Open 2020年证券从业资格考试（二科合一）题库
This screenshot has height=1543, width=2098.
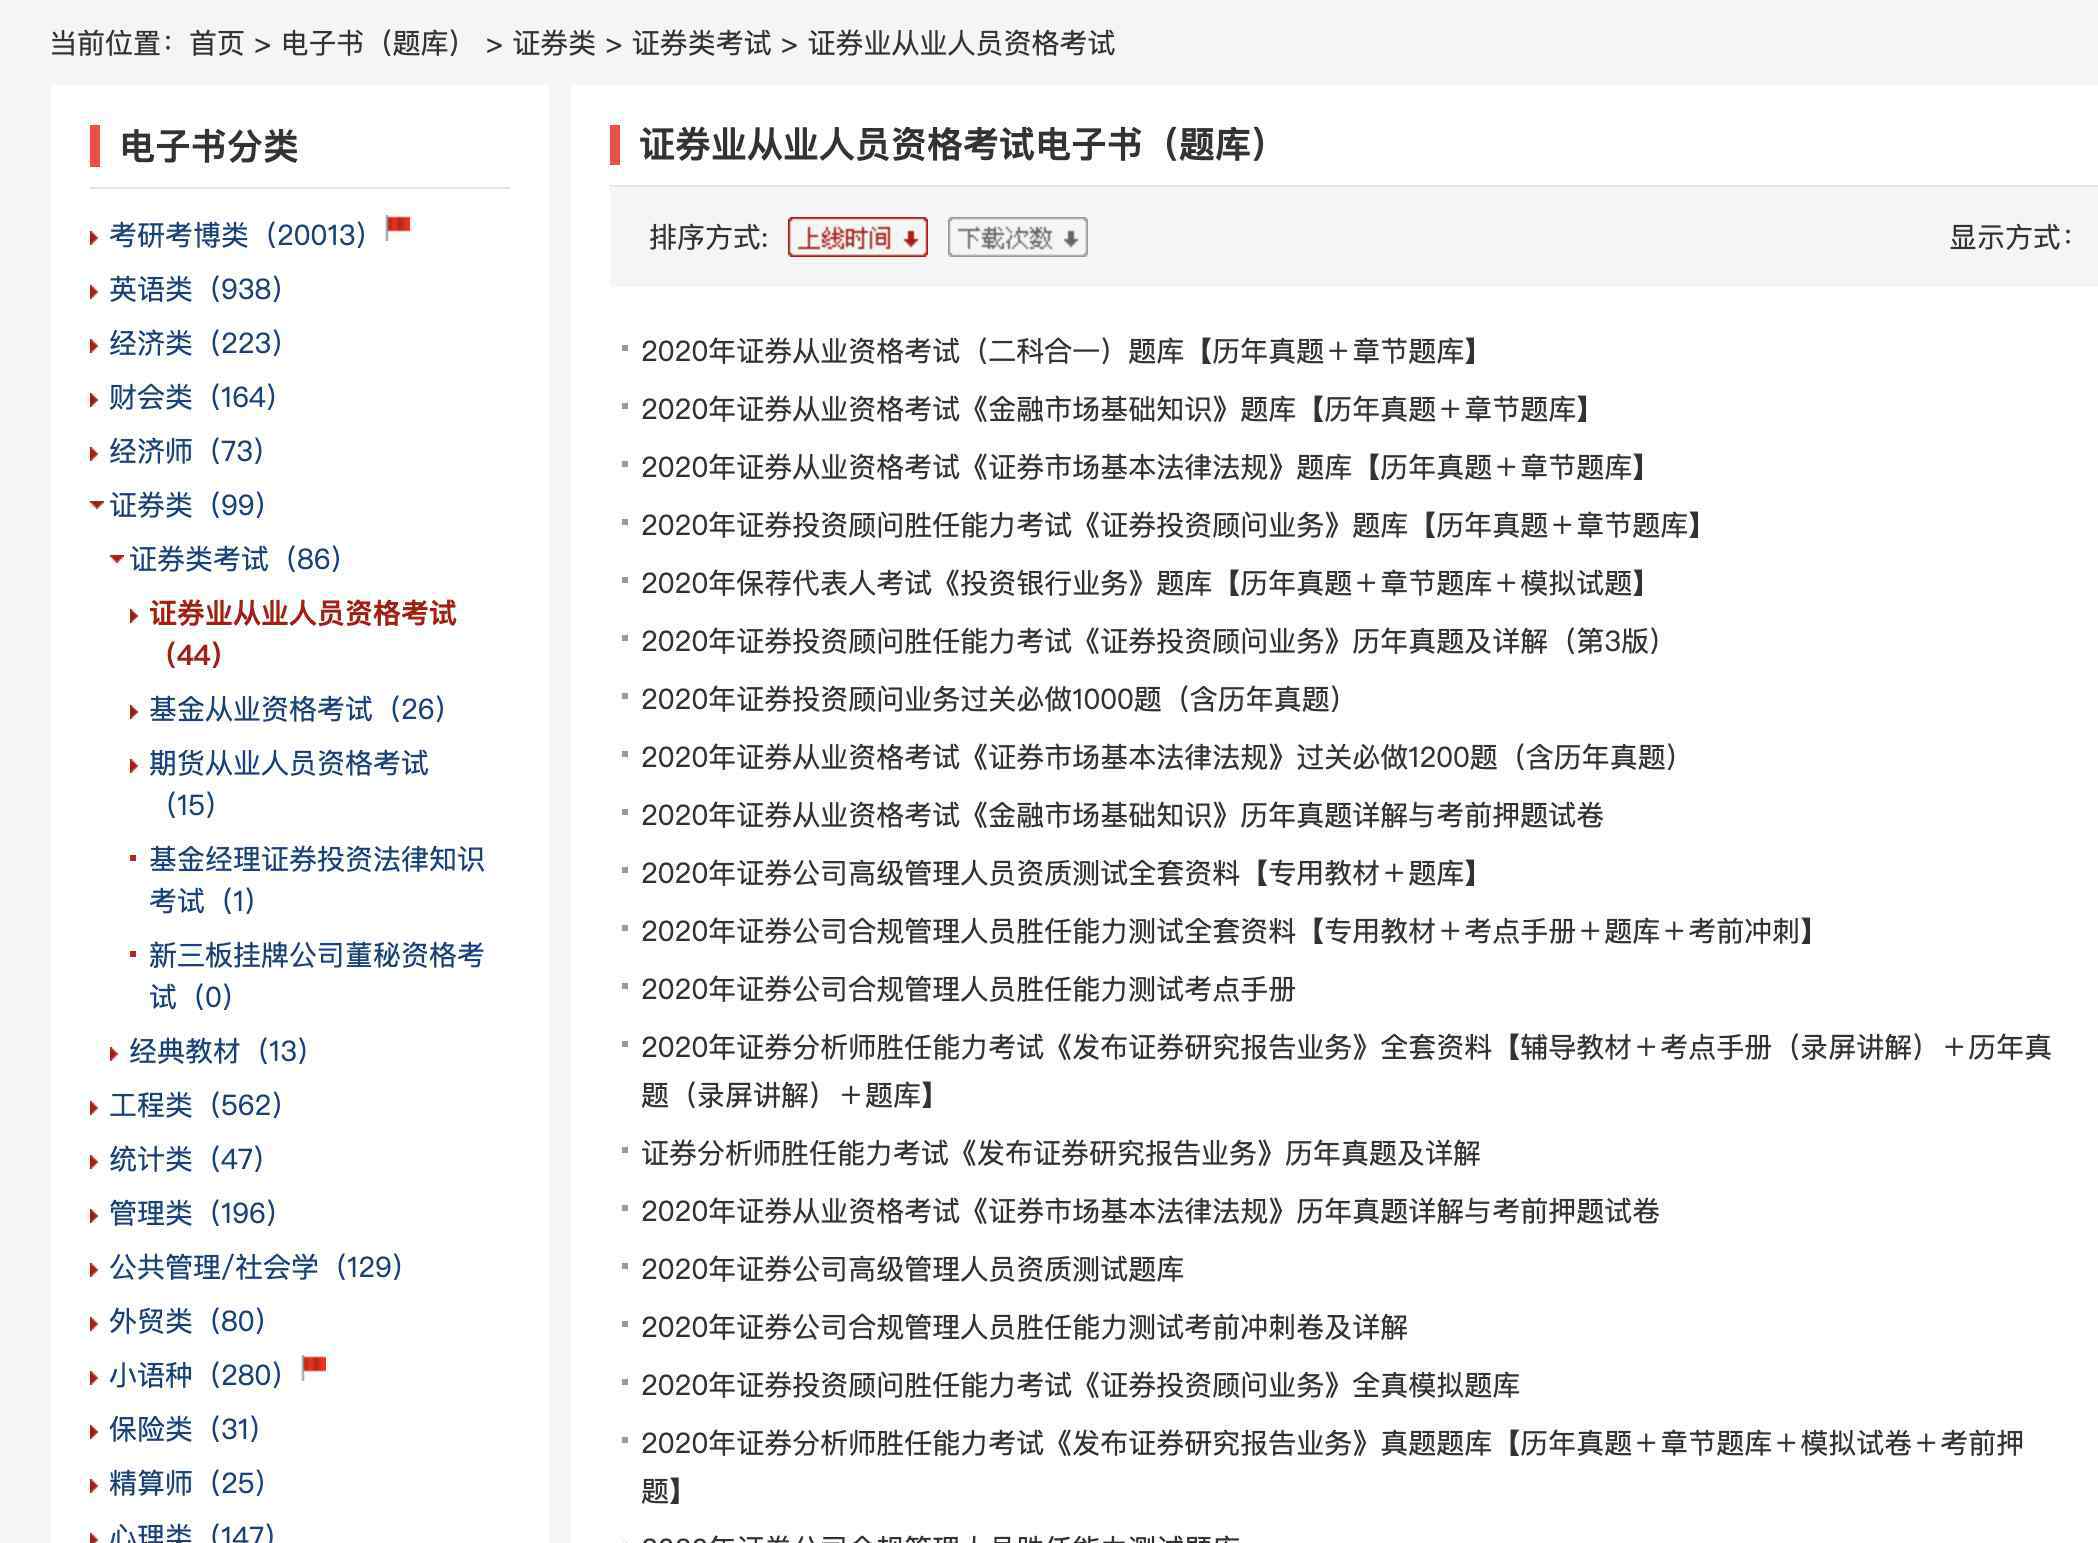tap(1061, 351)
